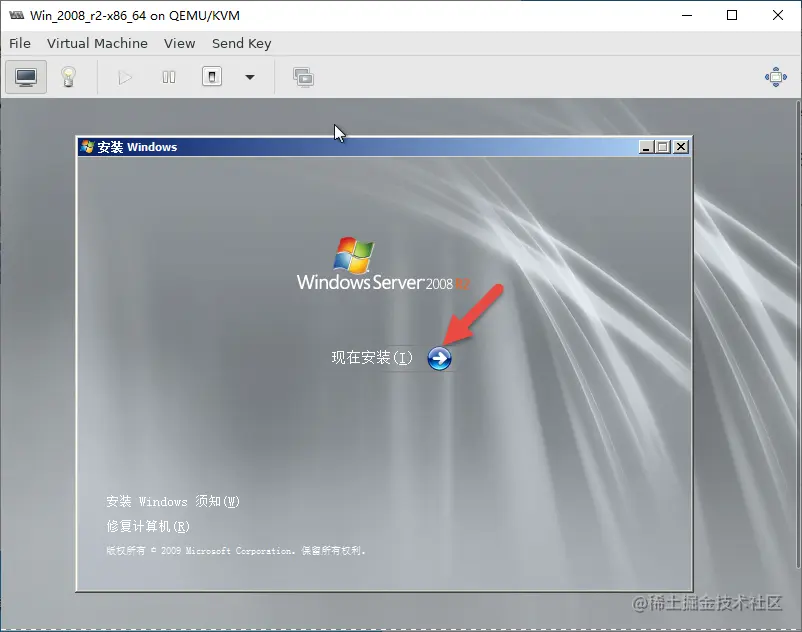802x632 pixels.
Task: Minimize the 安装 Windows setup window
Action: pyautogui.click(x=646, y=147)
